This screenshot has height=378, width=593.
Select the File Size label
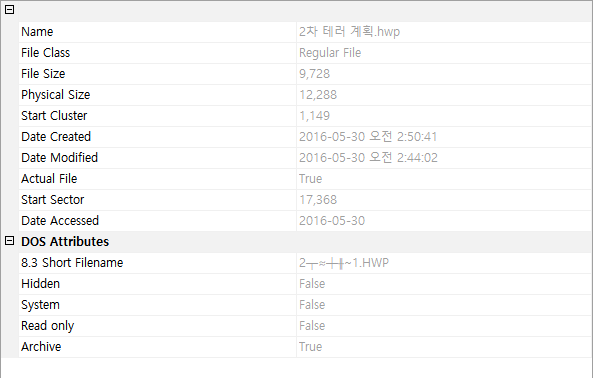coord(43,74)
